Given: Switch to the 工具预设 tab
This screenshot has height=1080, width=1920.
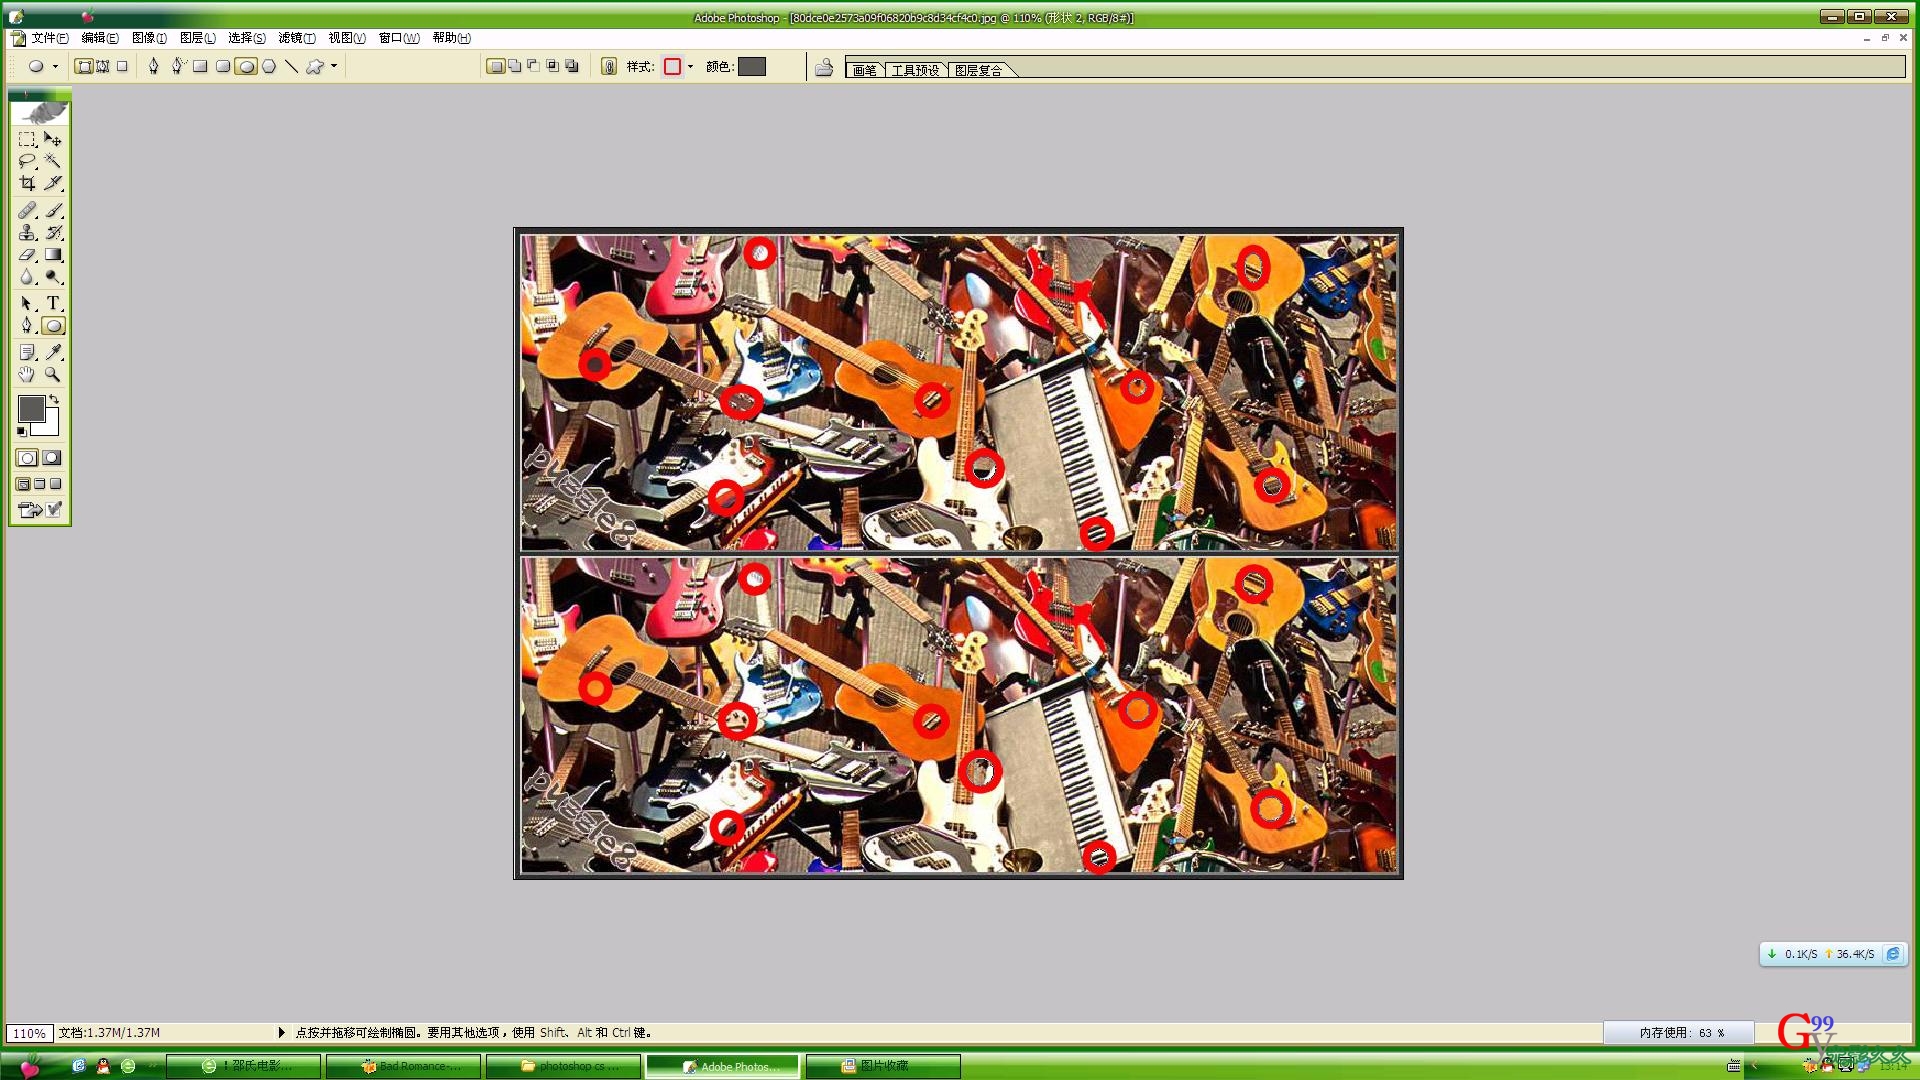Looking at the screenshot, I should tap(915, 70).
